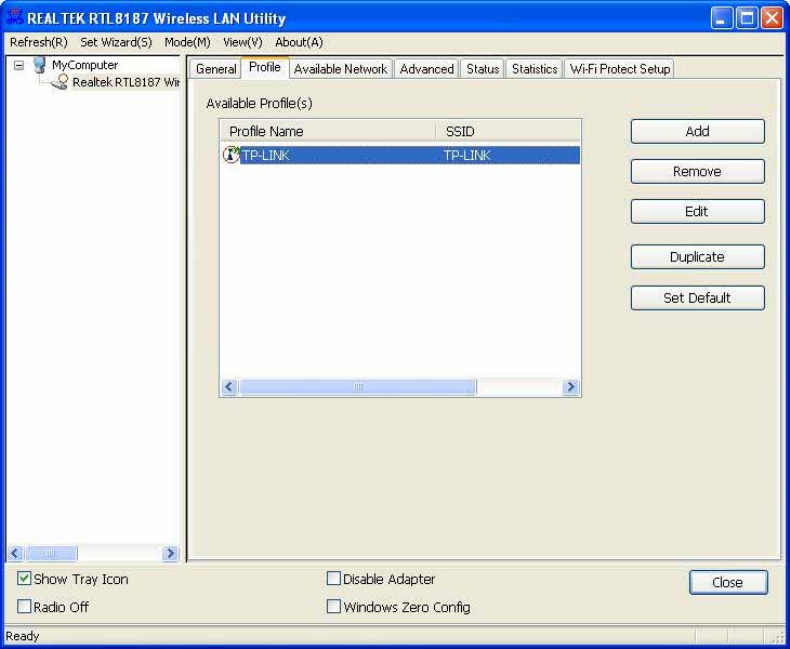Enable the Radio Off checkbox
790x649 pixels.
[x=24, y=606]
